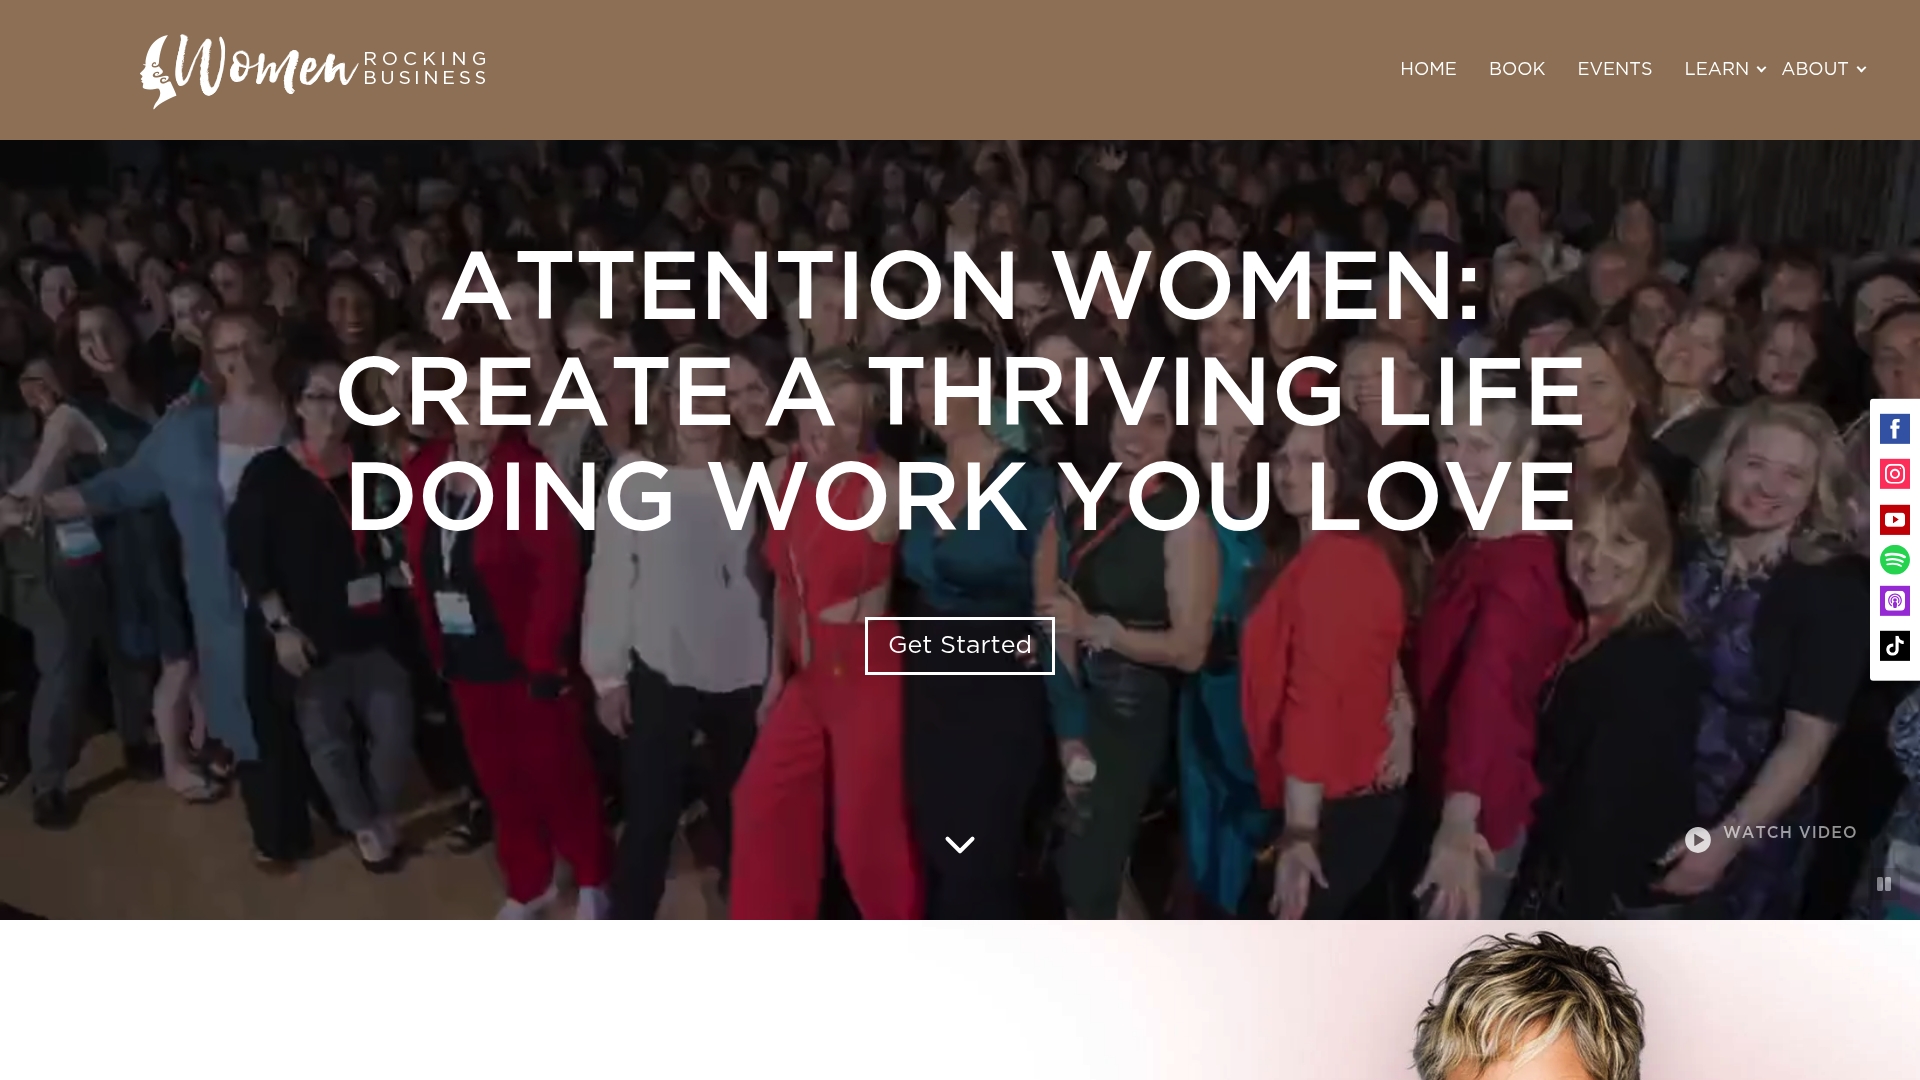The image size is (1920, 1080).
Task: Open the About navigation item
Action: 1814,69
